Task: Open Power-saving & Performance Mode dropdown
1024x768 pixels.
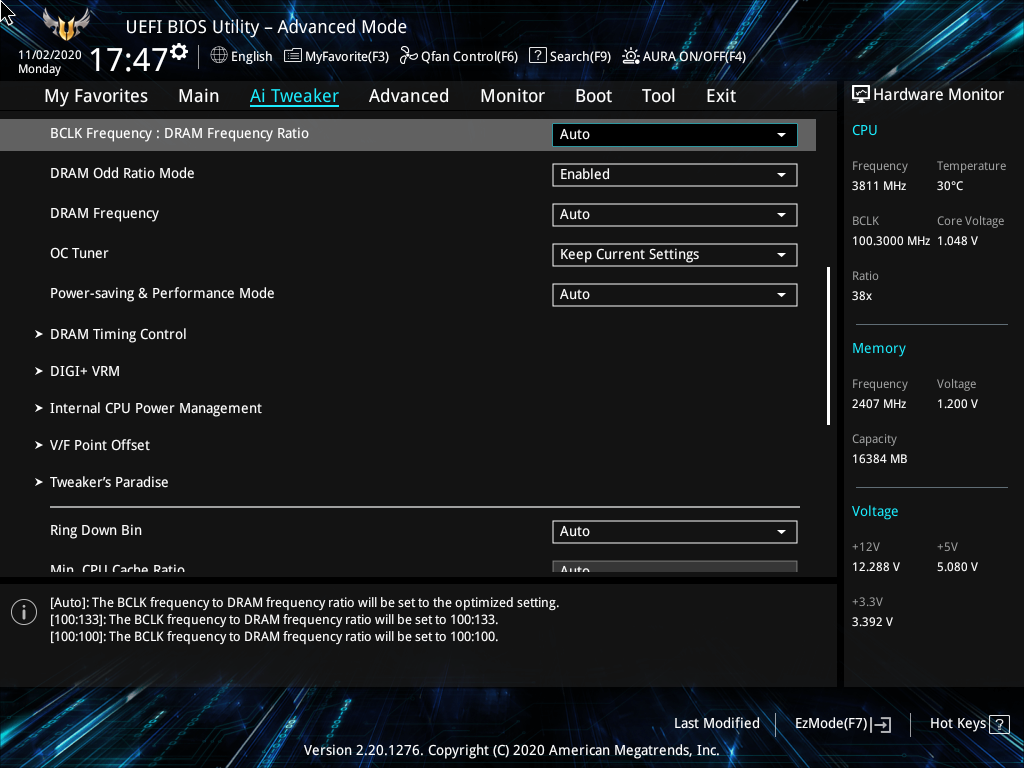Action: [675, 295]
